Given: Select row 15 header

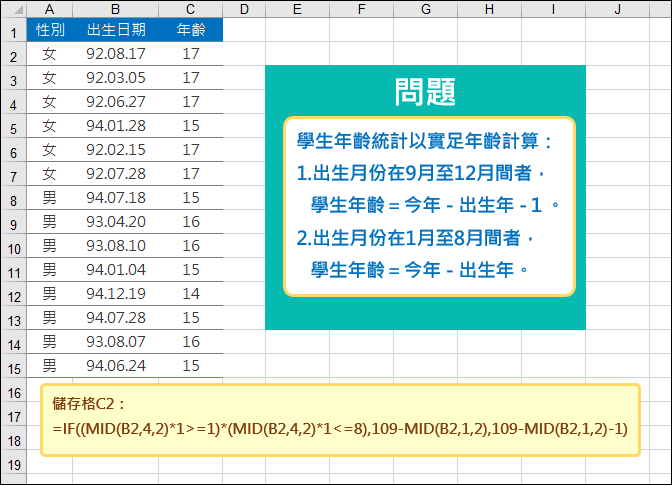Looking at the screenshot, I should [x=14, y=365].
